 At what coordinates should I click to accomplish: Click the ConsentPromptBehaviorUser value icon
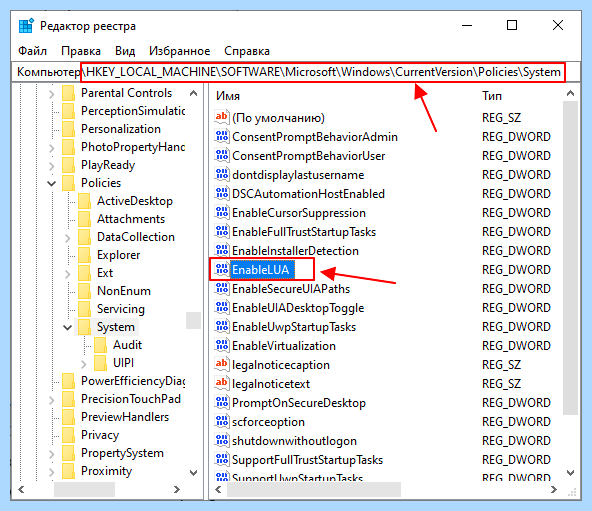click(x=222, y=155)
